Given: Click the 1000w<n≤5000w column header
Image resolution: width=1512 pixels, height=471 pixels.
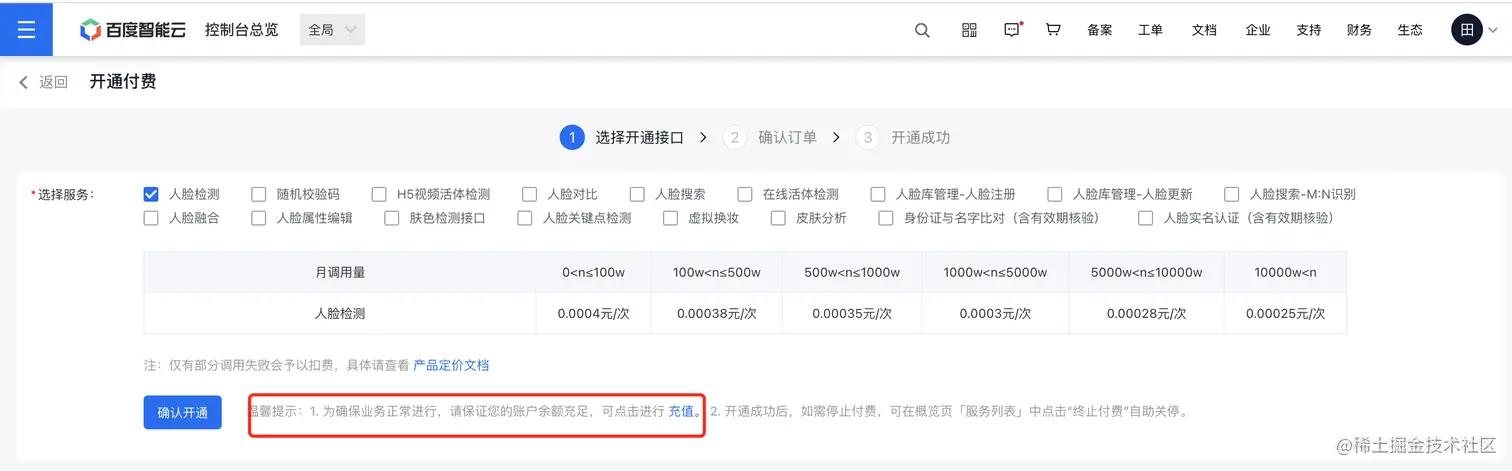Looking at the screenshot, I should click(995, 272).
